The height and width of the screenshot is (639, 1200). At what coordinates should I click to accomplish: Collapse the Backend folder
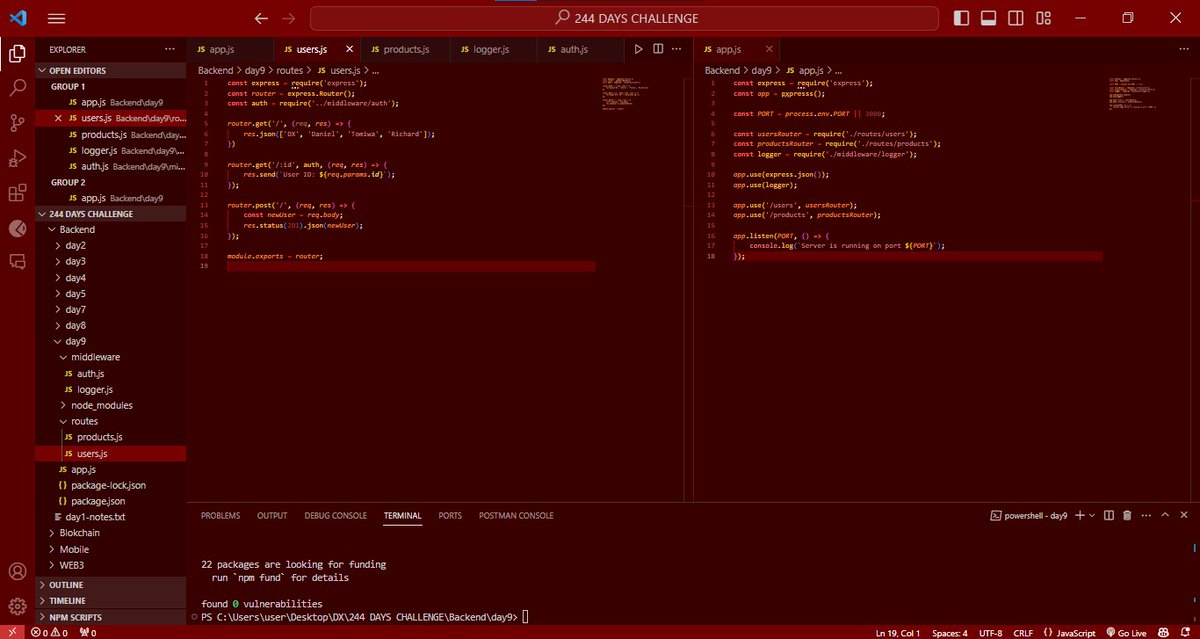110,229
